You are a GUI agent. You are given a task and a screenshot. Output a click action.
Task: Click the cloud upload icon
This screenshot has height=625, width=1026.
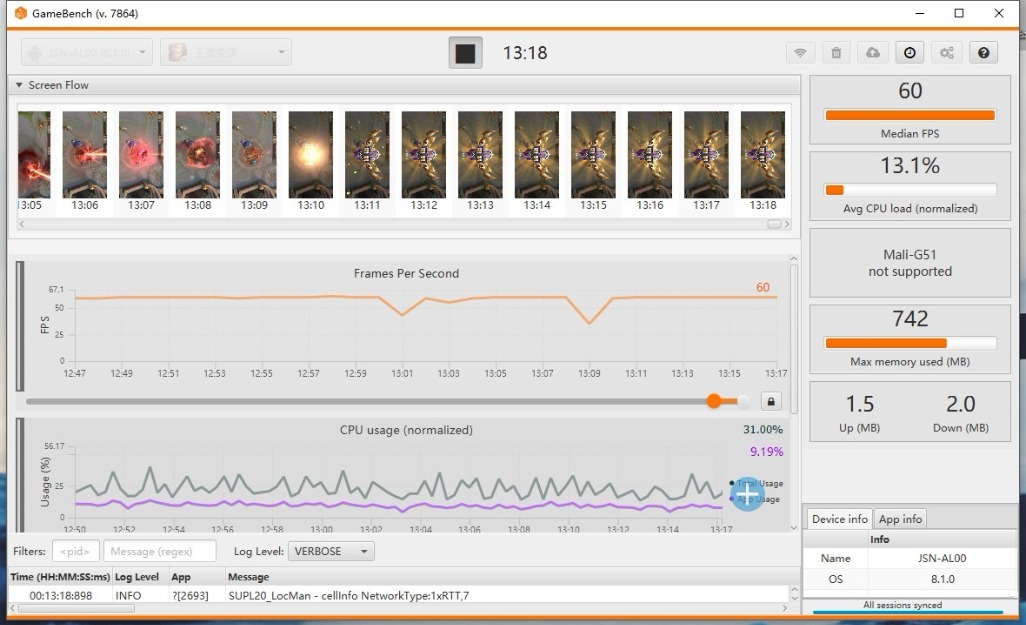(873, 53)
